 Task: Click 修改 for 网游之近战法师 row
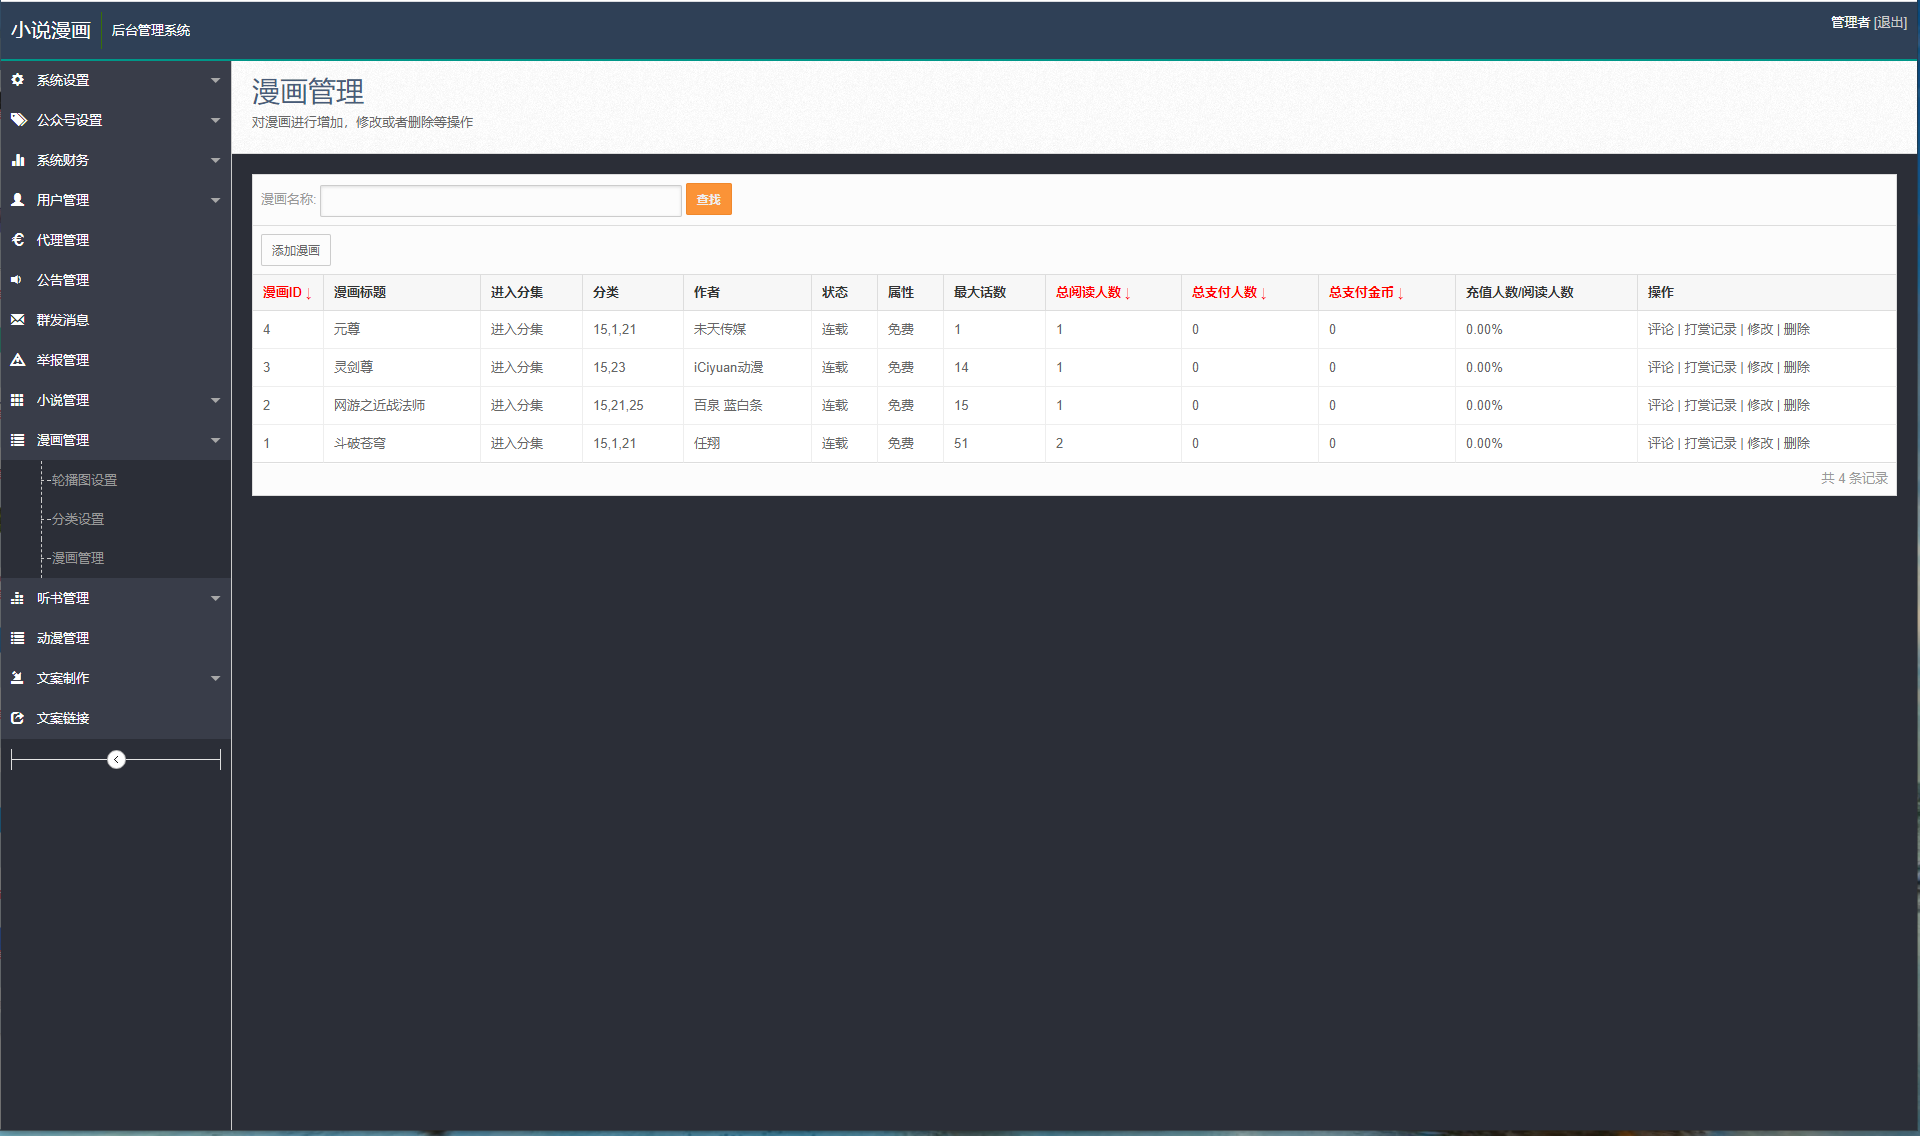(1760, 405)
